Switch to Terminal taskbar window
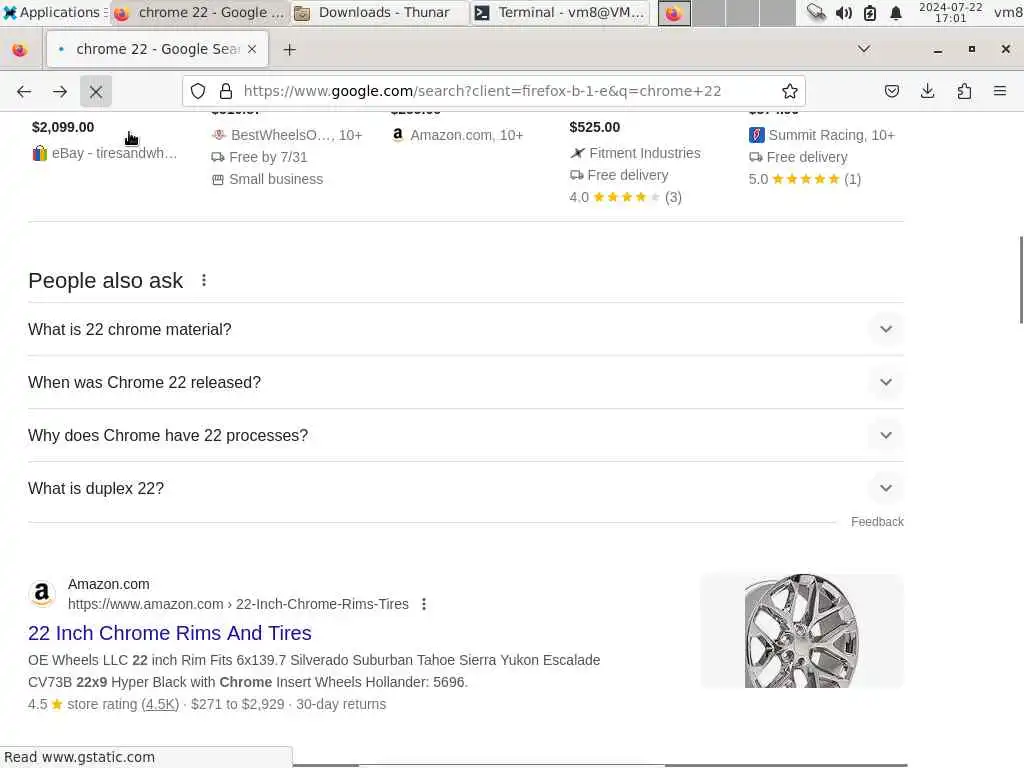1024x768 pixels. 560,12
